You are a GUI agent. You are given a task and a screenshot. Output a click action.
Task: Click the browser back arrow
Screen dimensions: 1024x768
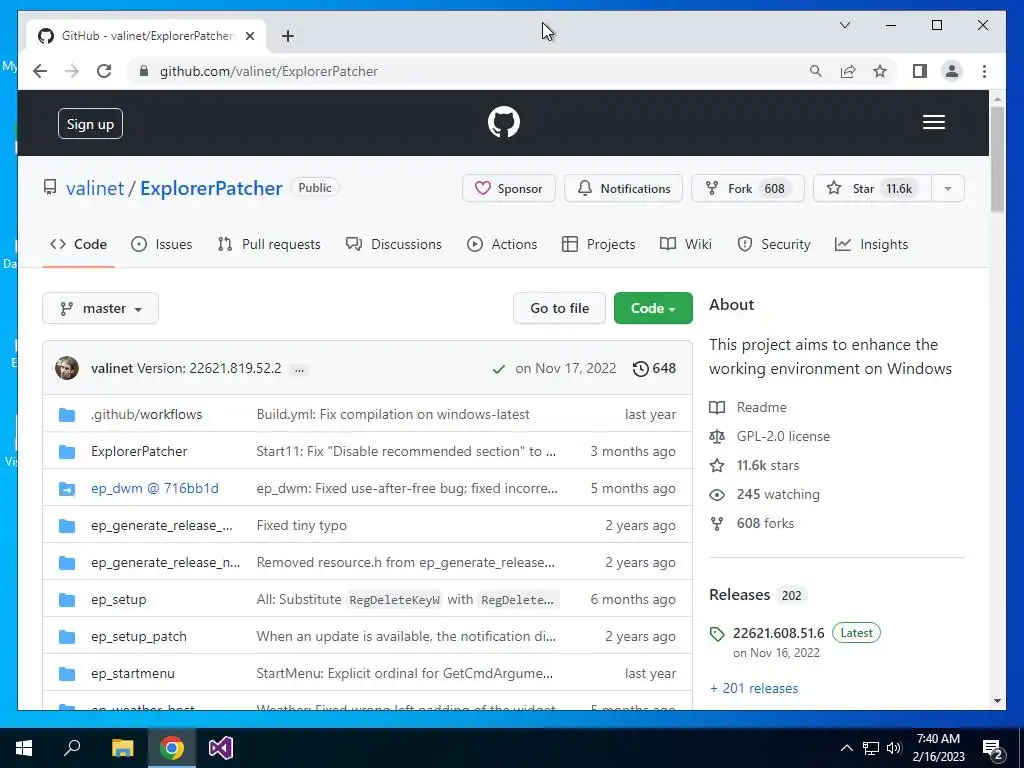coord(40,71)
